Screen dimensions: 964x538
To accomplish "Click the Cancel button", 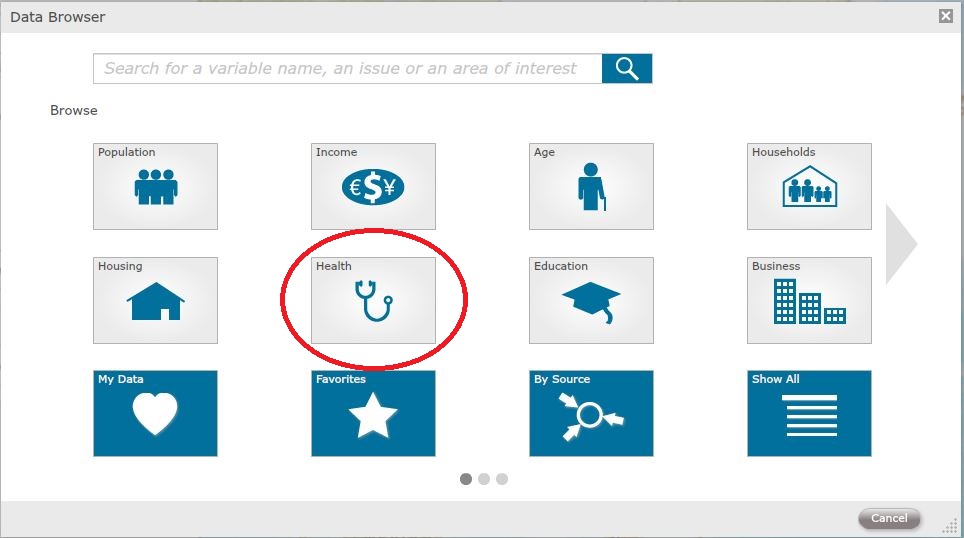I will pos(889,518).
